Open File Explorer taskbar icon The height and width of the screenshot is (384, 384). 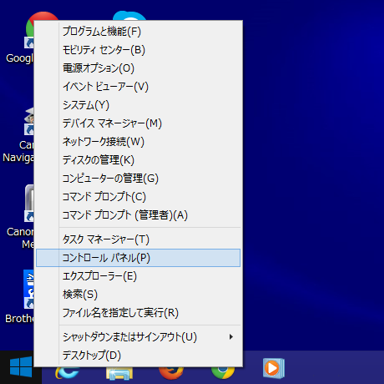120,373
